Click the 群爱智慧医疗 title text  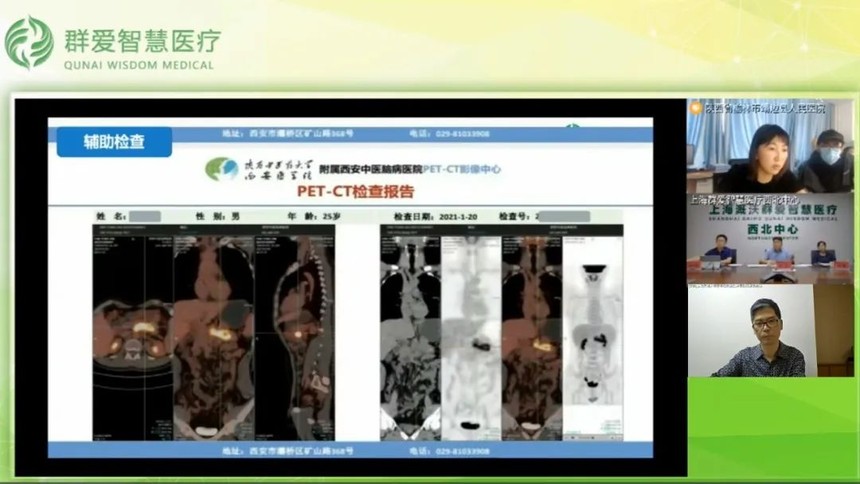pyautogui.click(x=142, y=41)
